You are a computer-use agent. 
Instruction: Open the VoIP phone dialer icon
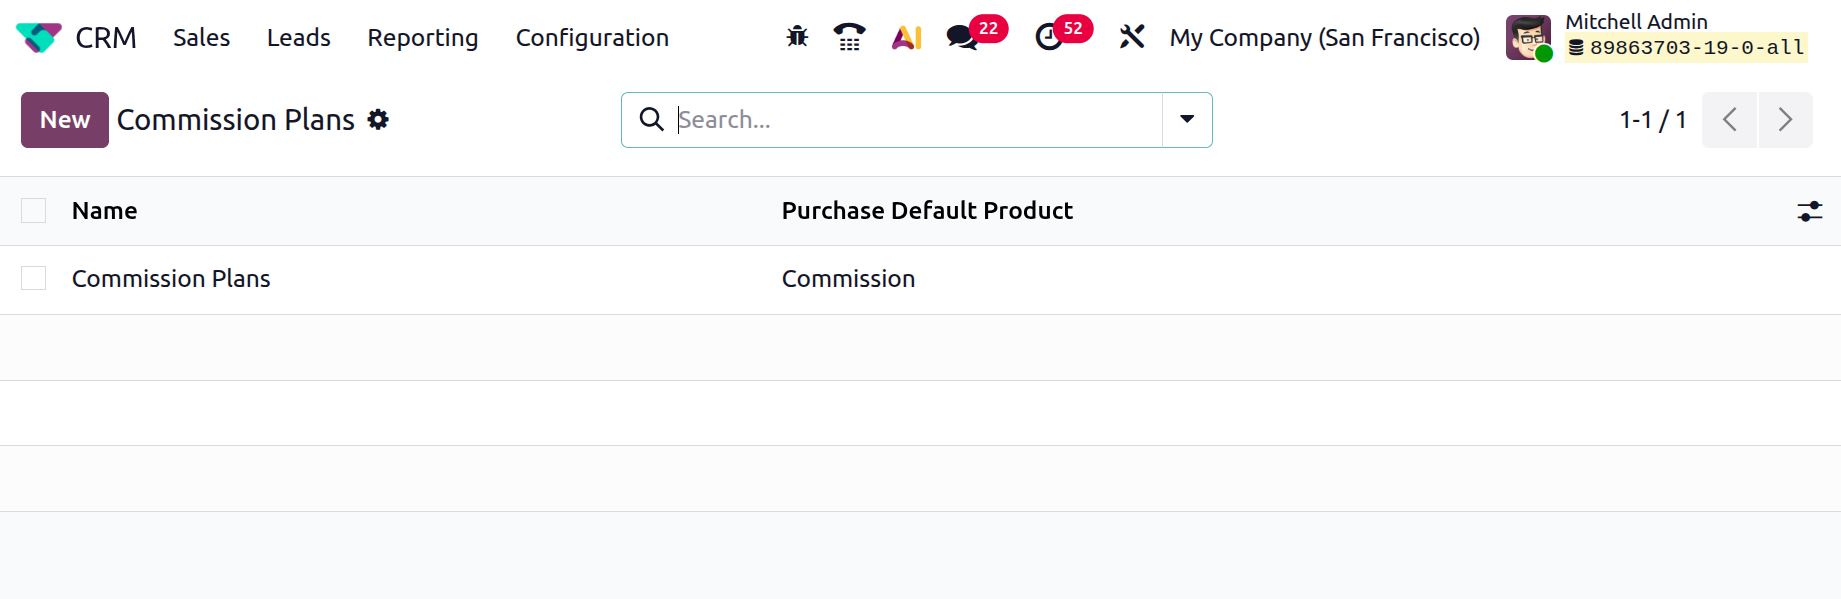click(x=849, y=38)
